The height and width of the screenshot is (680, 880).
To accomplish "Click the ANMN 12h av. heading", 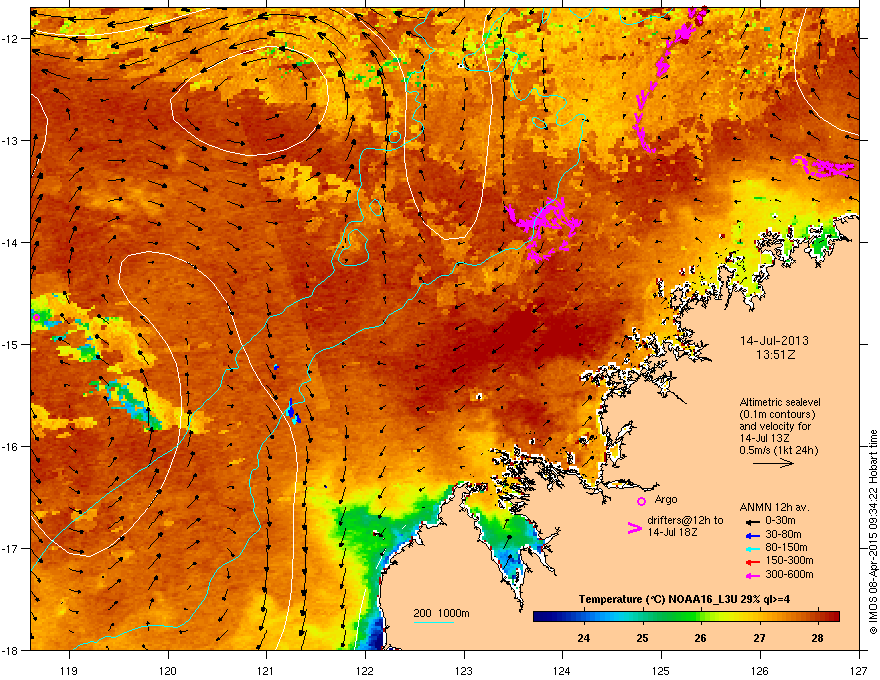I will 774,507.
